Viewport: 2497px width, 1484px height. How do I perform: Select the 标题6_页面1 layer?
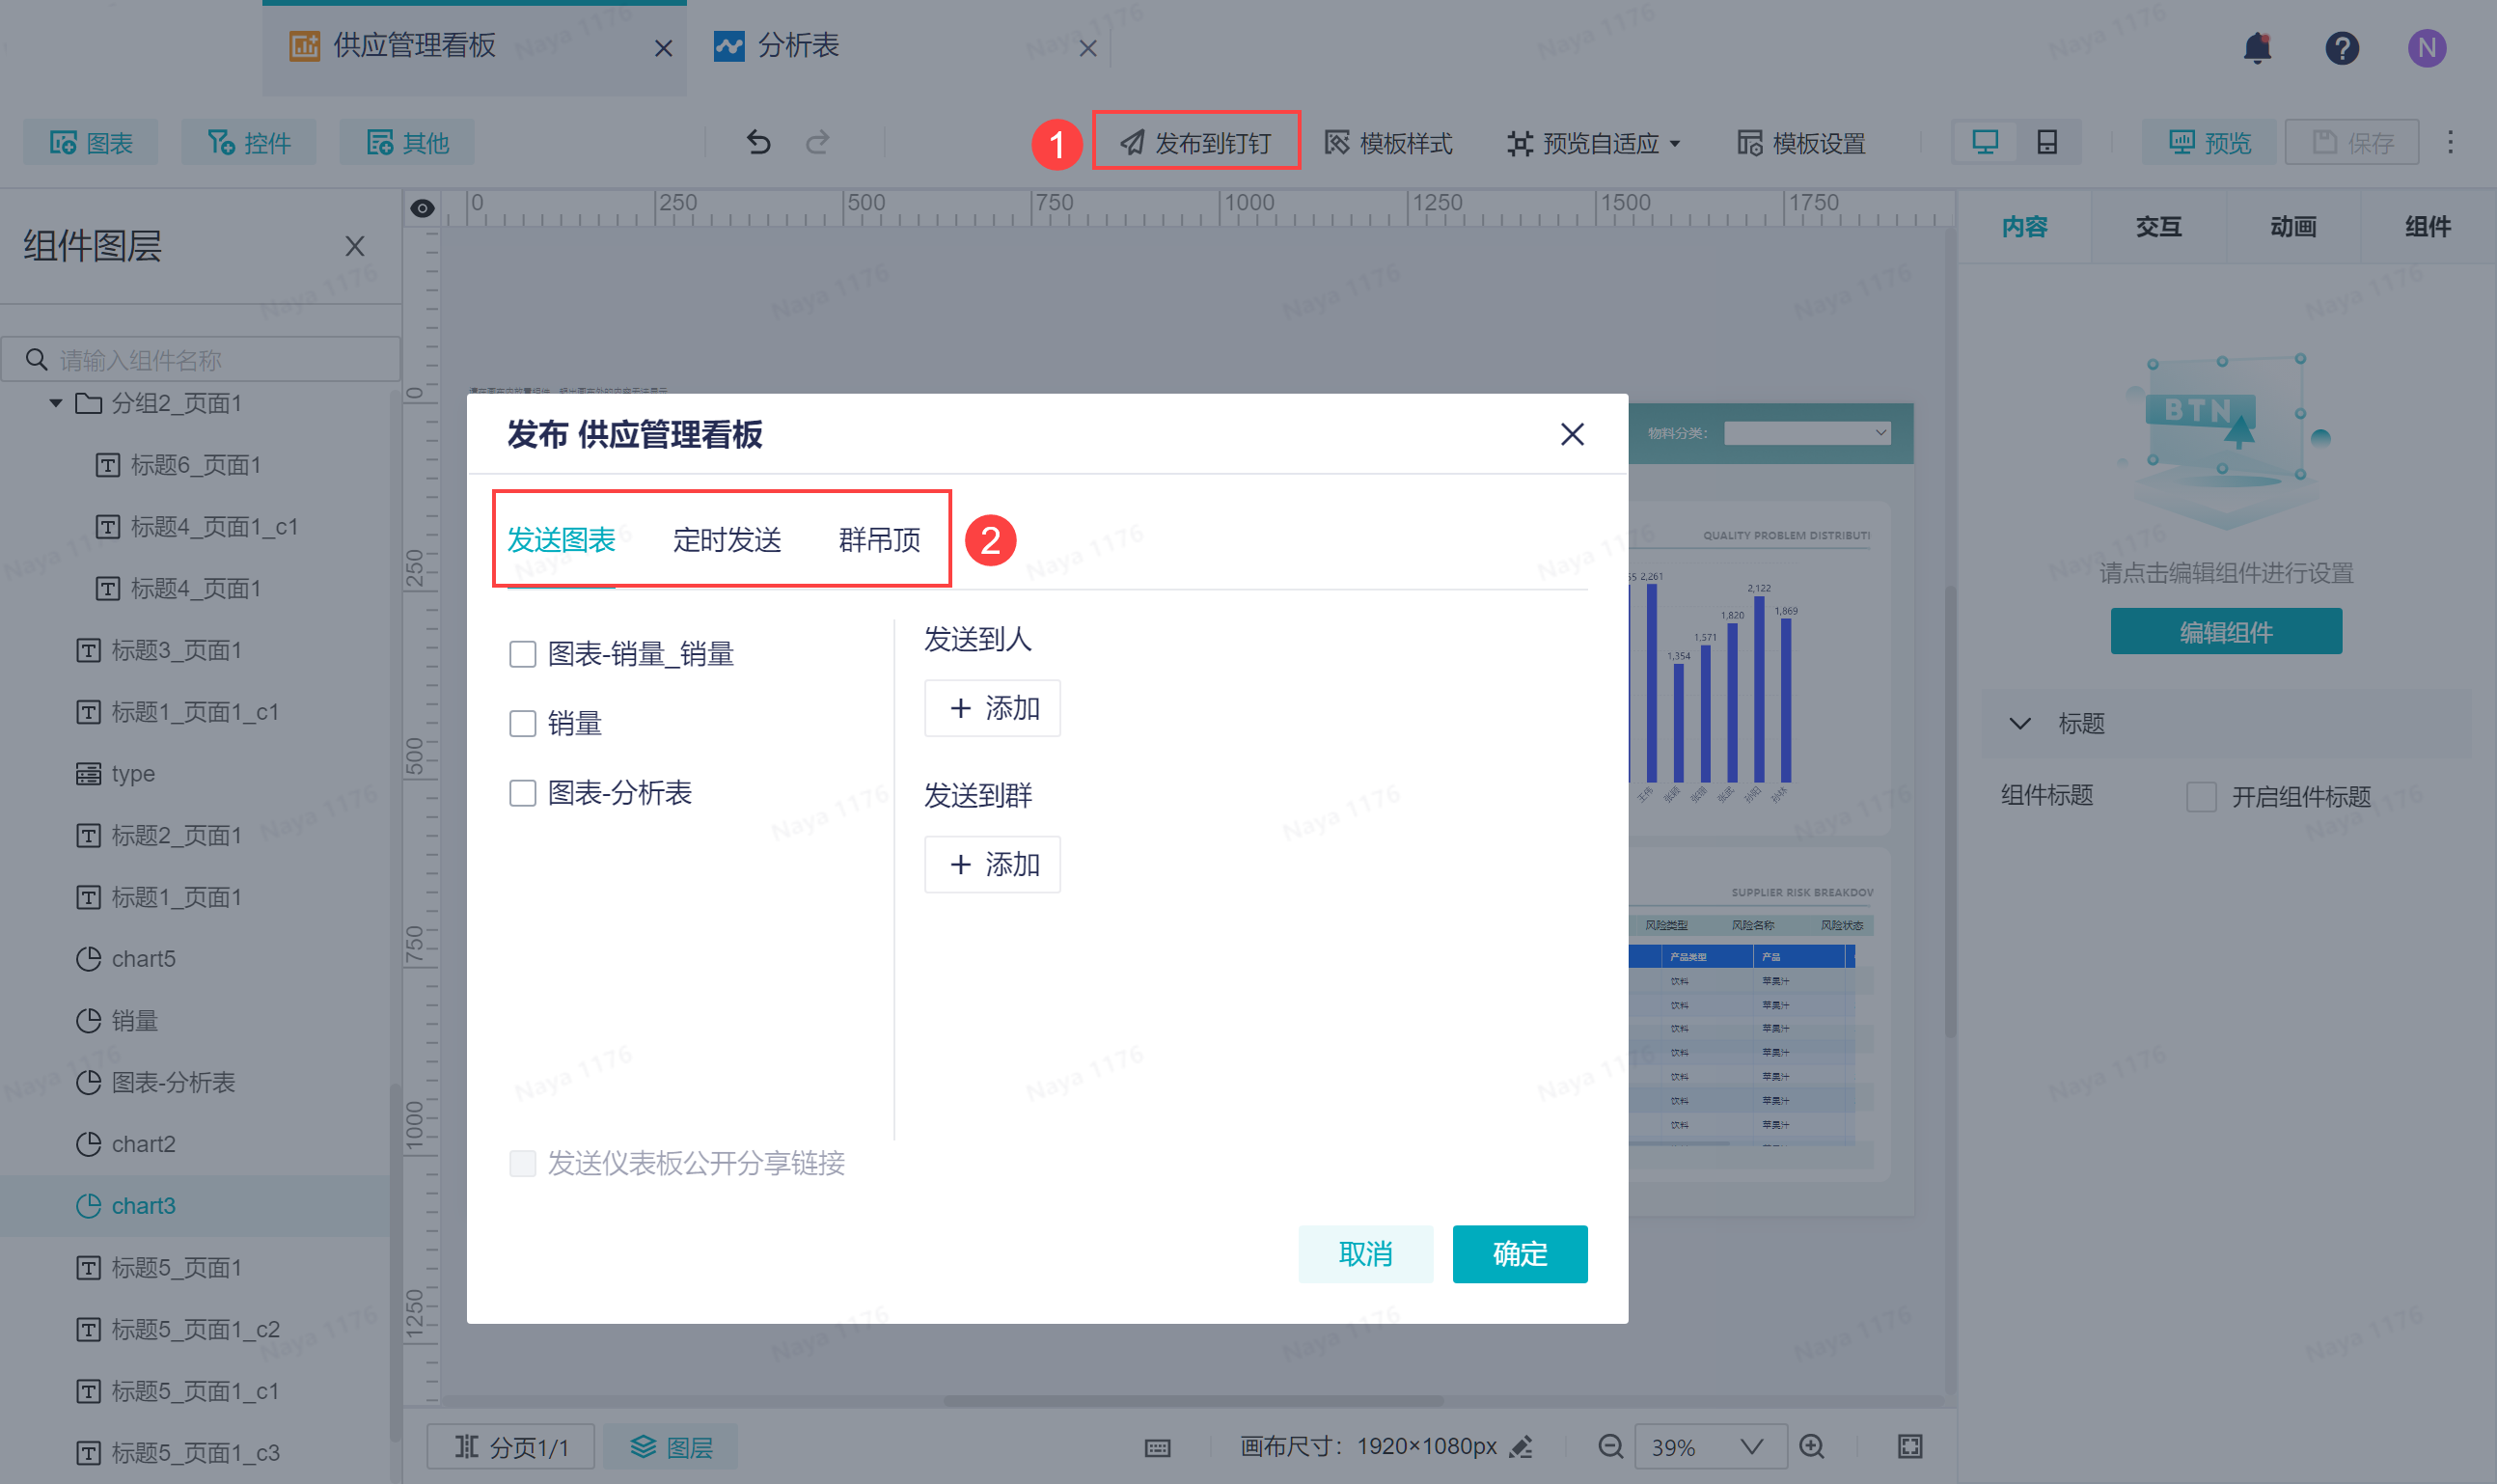pos(195,464)
